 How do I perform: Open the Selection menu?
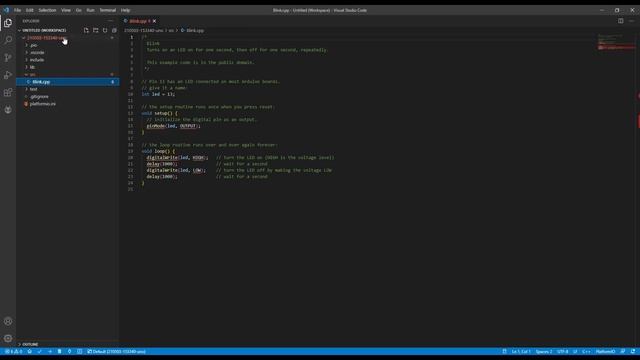[x=47, y=10]
